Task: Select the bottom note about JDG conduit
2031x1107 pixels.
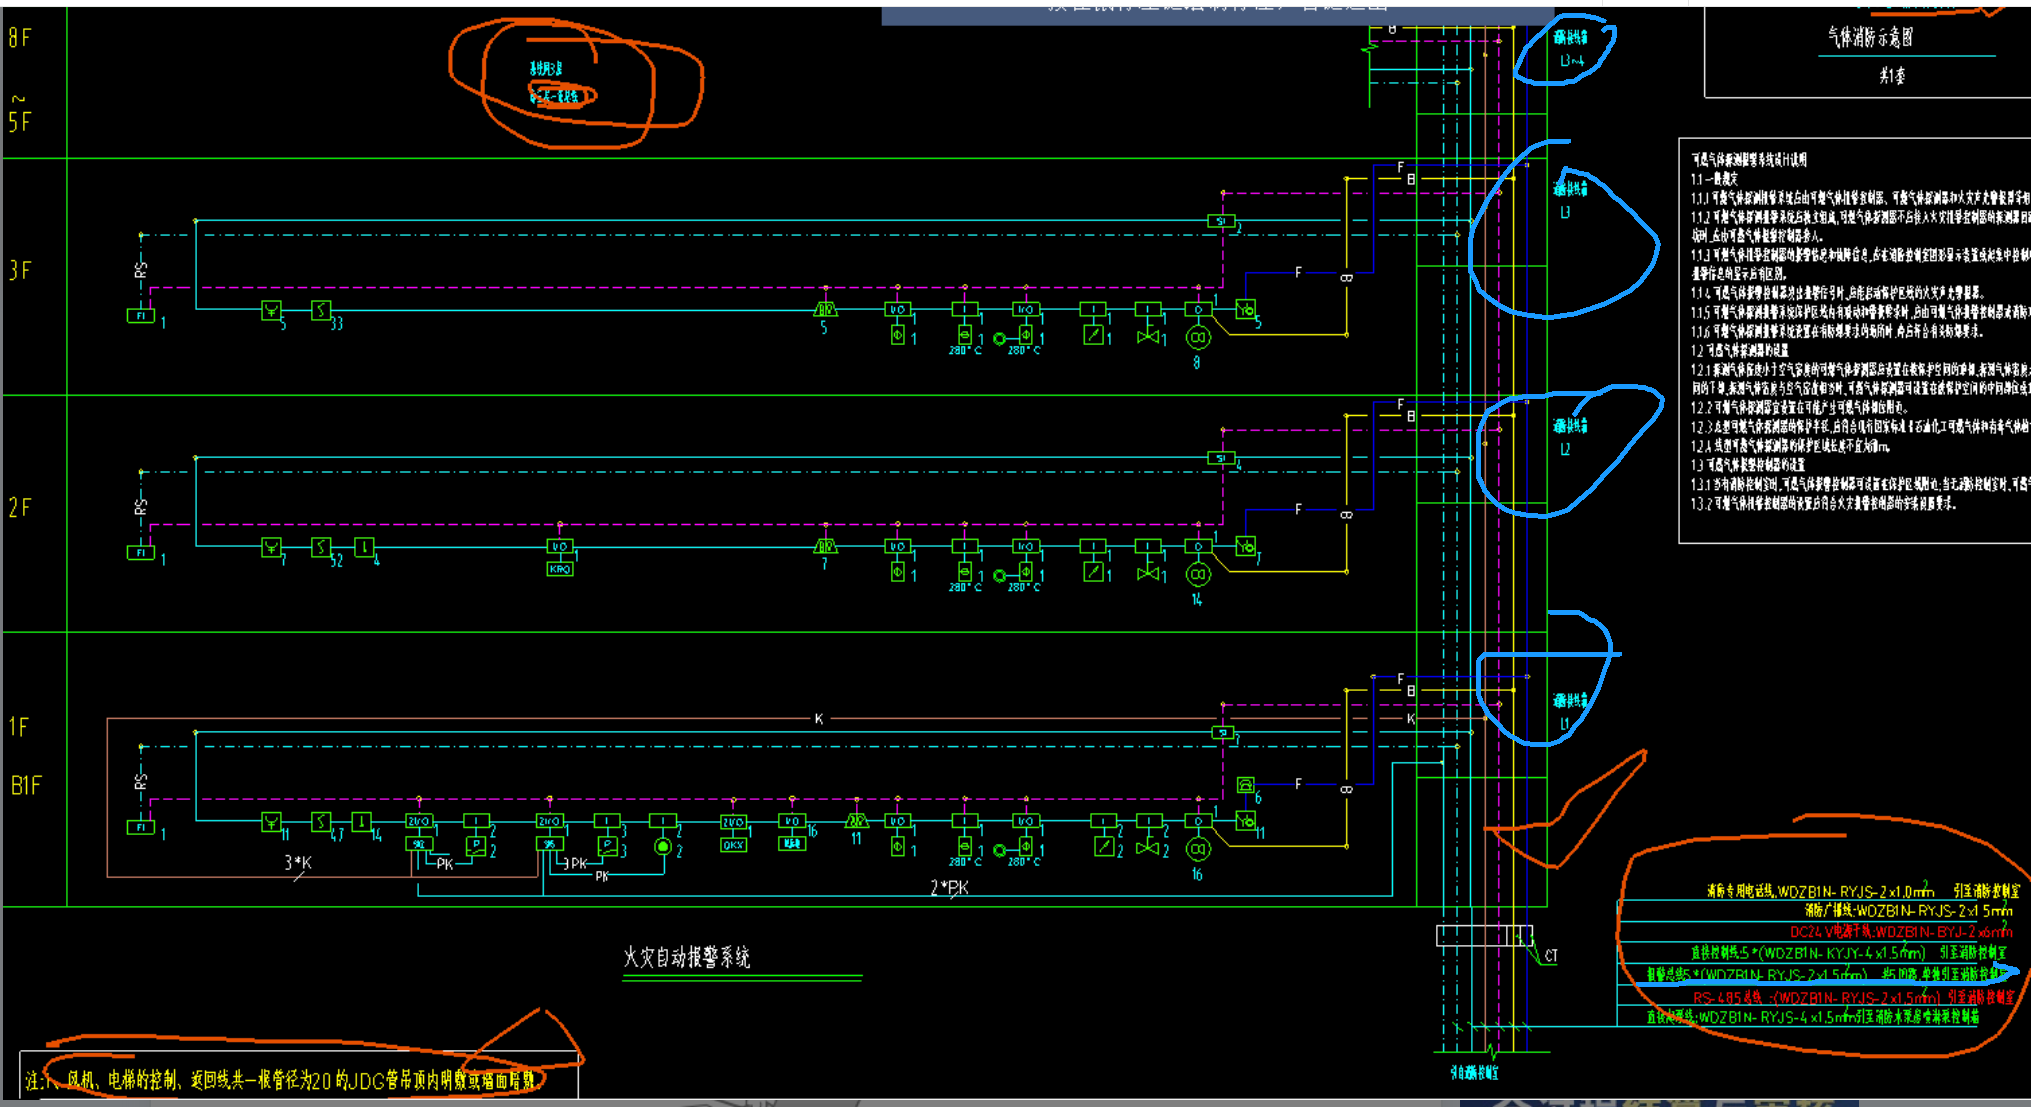Action: [x=282, y=1080]
